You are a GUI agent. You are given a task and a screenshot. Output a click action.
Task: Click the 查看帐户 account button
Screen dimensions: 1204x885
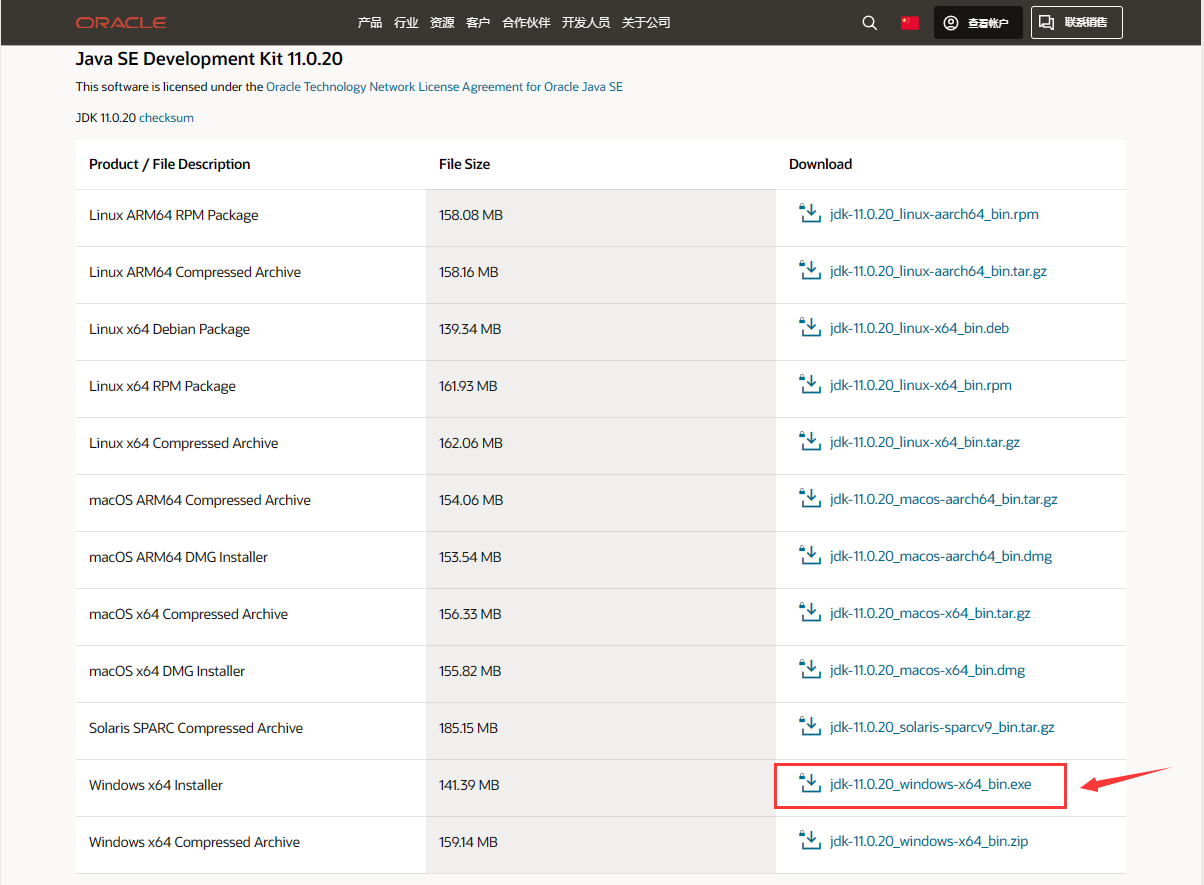click(x=977, y=22)
